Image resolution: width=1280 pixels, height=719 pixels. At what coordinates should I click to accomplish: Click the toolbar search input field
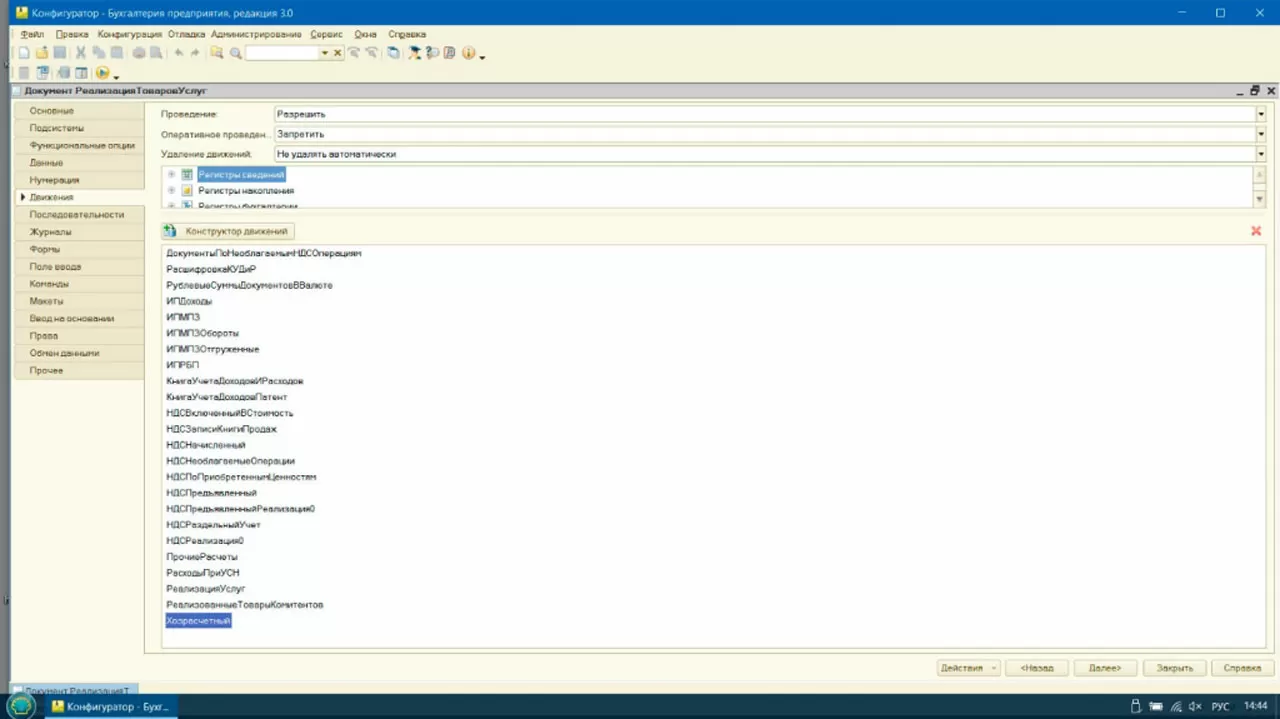tap(282, 53)
